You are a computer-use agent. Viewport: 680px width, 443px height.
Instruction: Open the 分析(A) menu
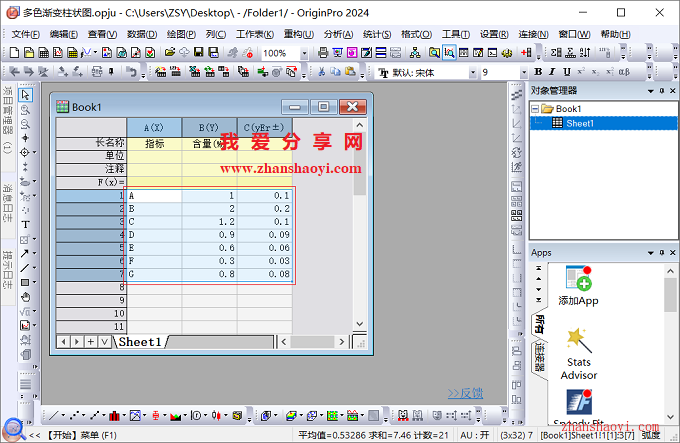point(338,34)
